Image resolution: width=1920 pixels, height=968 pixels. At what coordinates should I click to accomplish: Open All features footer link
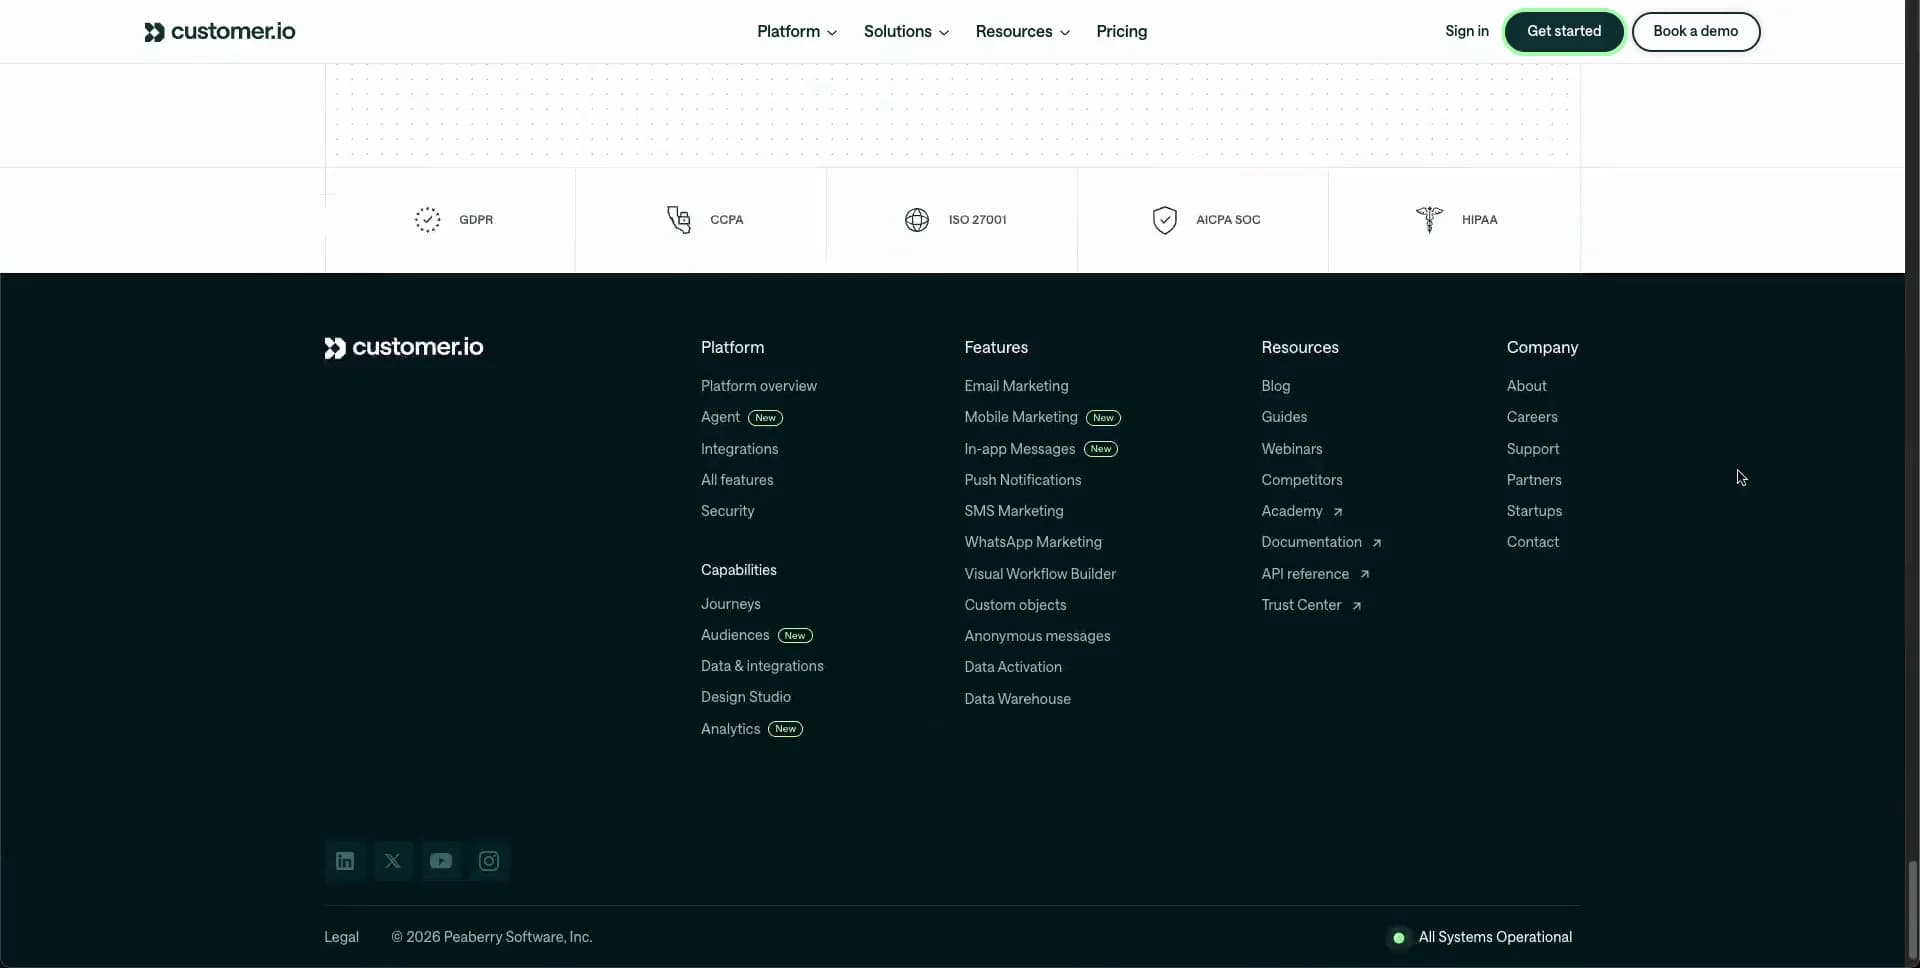pos(737,480)
